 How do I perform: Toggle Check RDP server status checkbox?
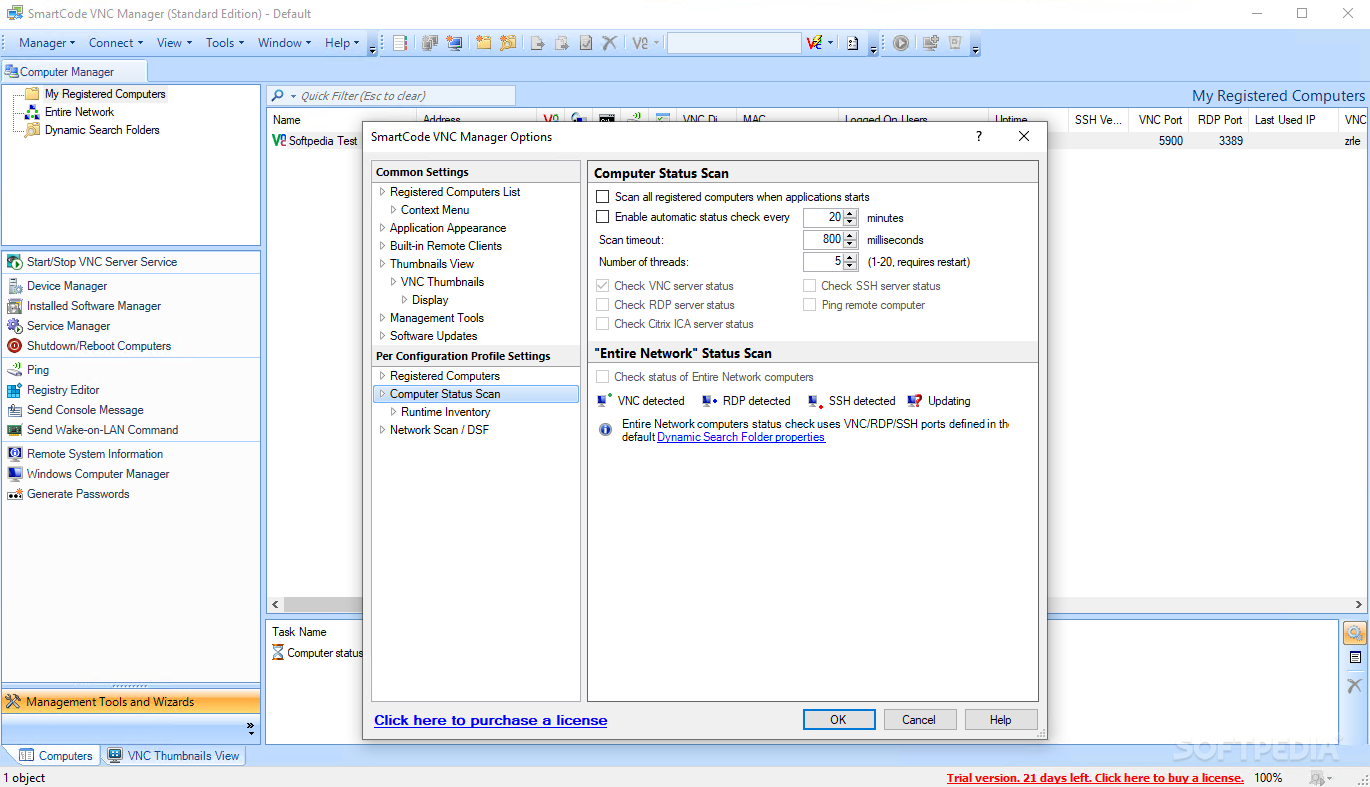[x=602, y=305]
